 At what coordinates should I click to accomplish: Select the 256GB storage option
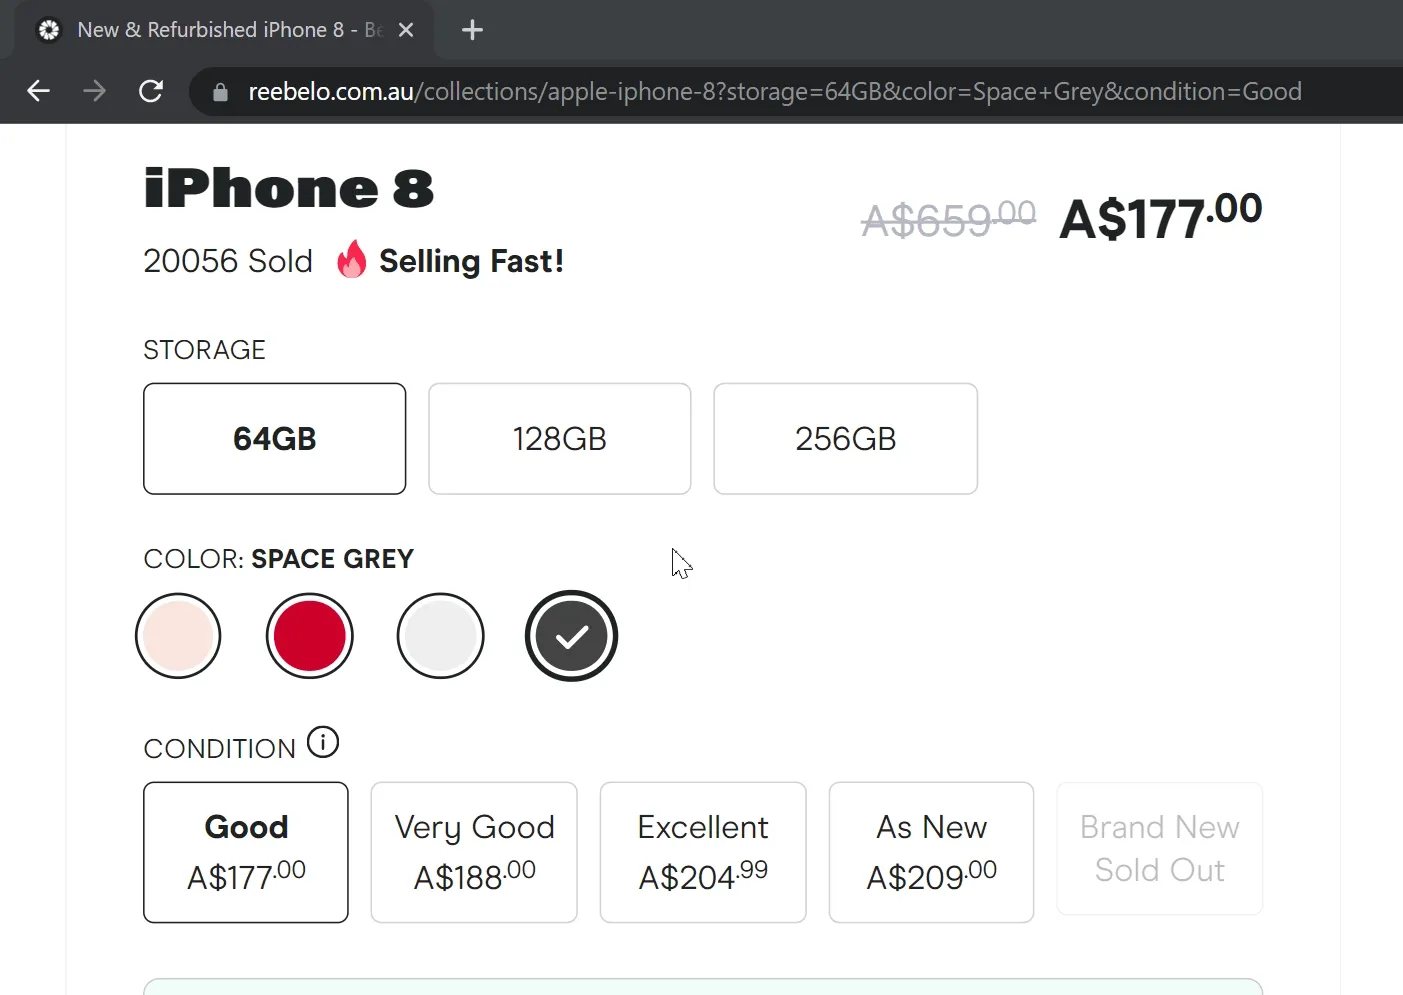845,438
